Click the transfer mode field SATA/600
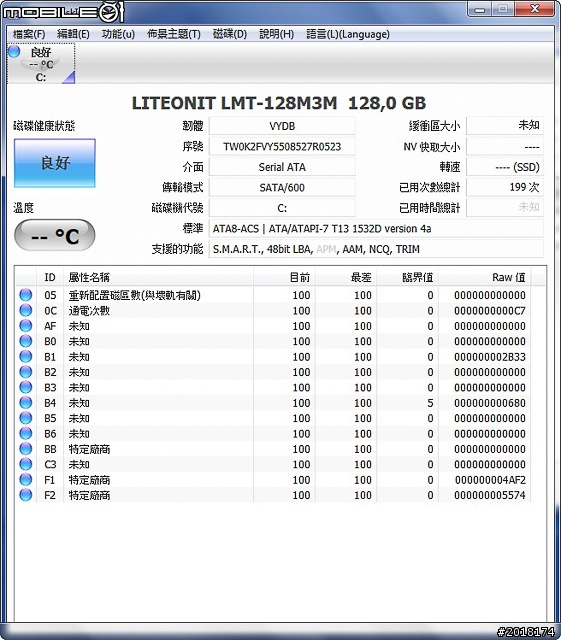The width and height of the screenshot is (561, 640). pyautogui.click(x=282, y=187)
